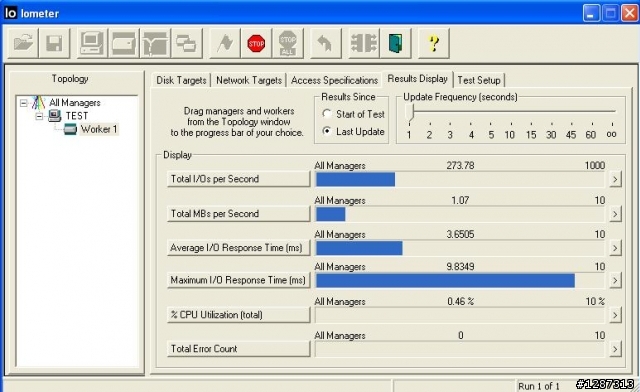Open arrow for % CPU Utilization row

coord(615,315)
